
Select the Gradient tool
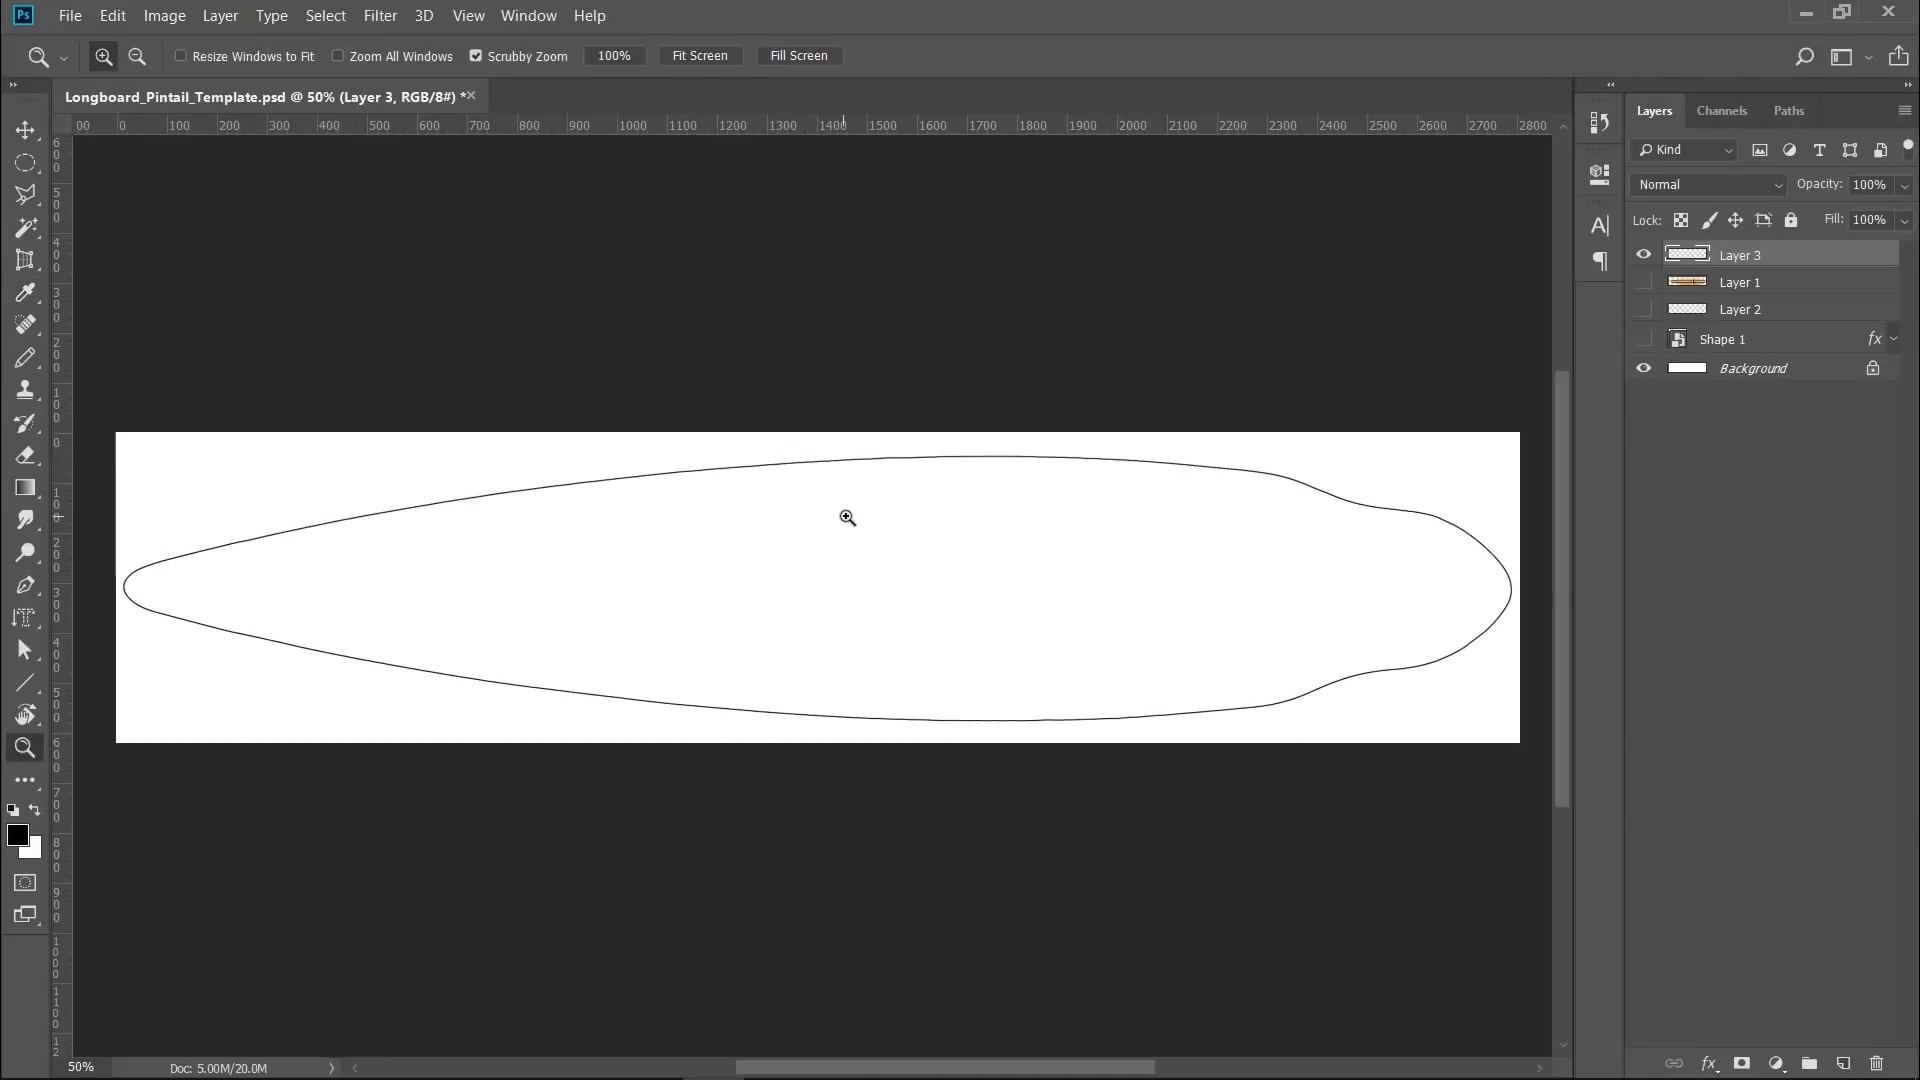tap(25, 487)
